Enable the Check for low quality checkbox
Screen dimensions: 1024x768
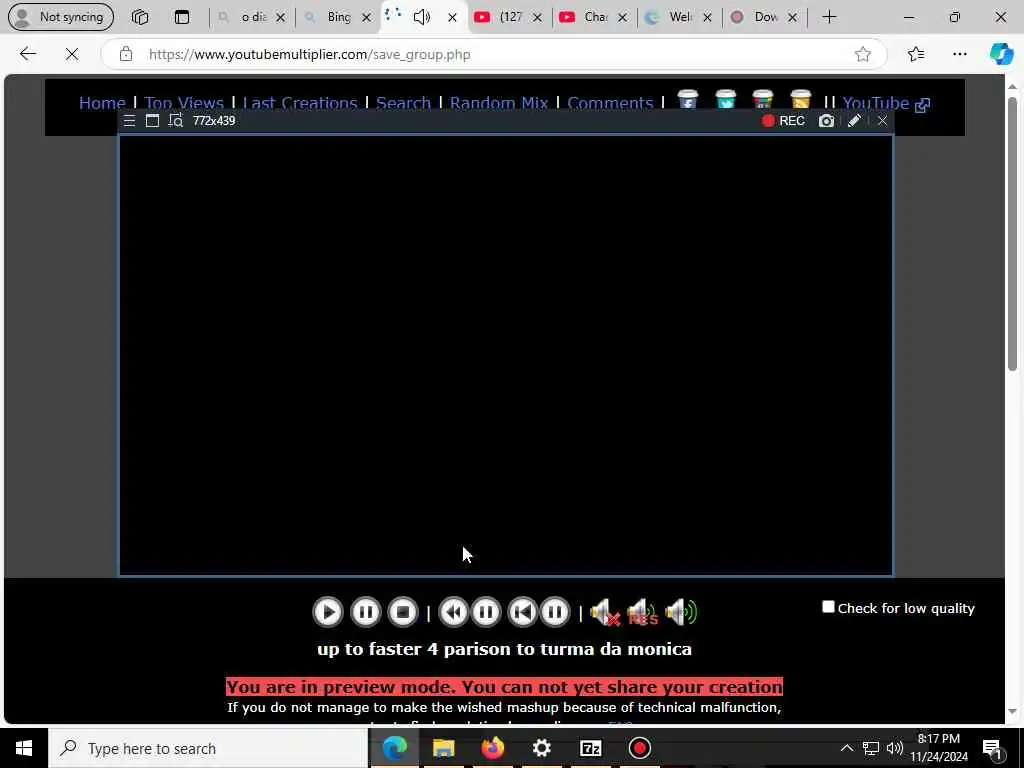click(x=828, y=607)
